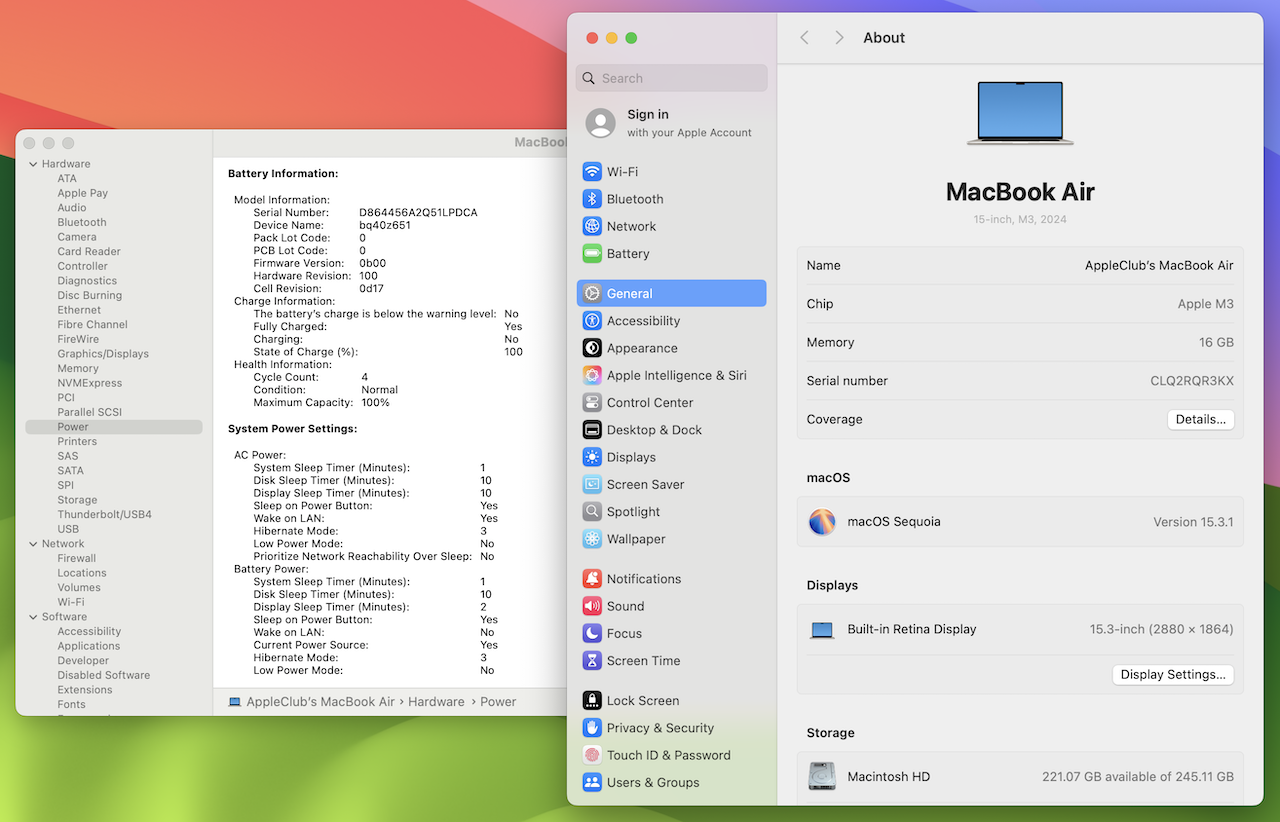Click the Search field in System Settings
This screenshot has height=822, width=1280.
click(x=672, y=78)
